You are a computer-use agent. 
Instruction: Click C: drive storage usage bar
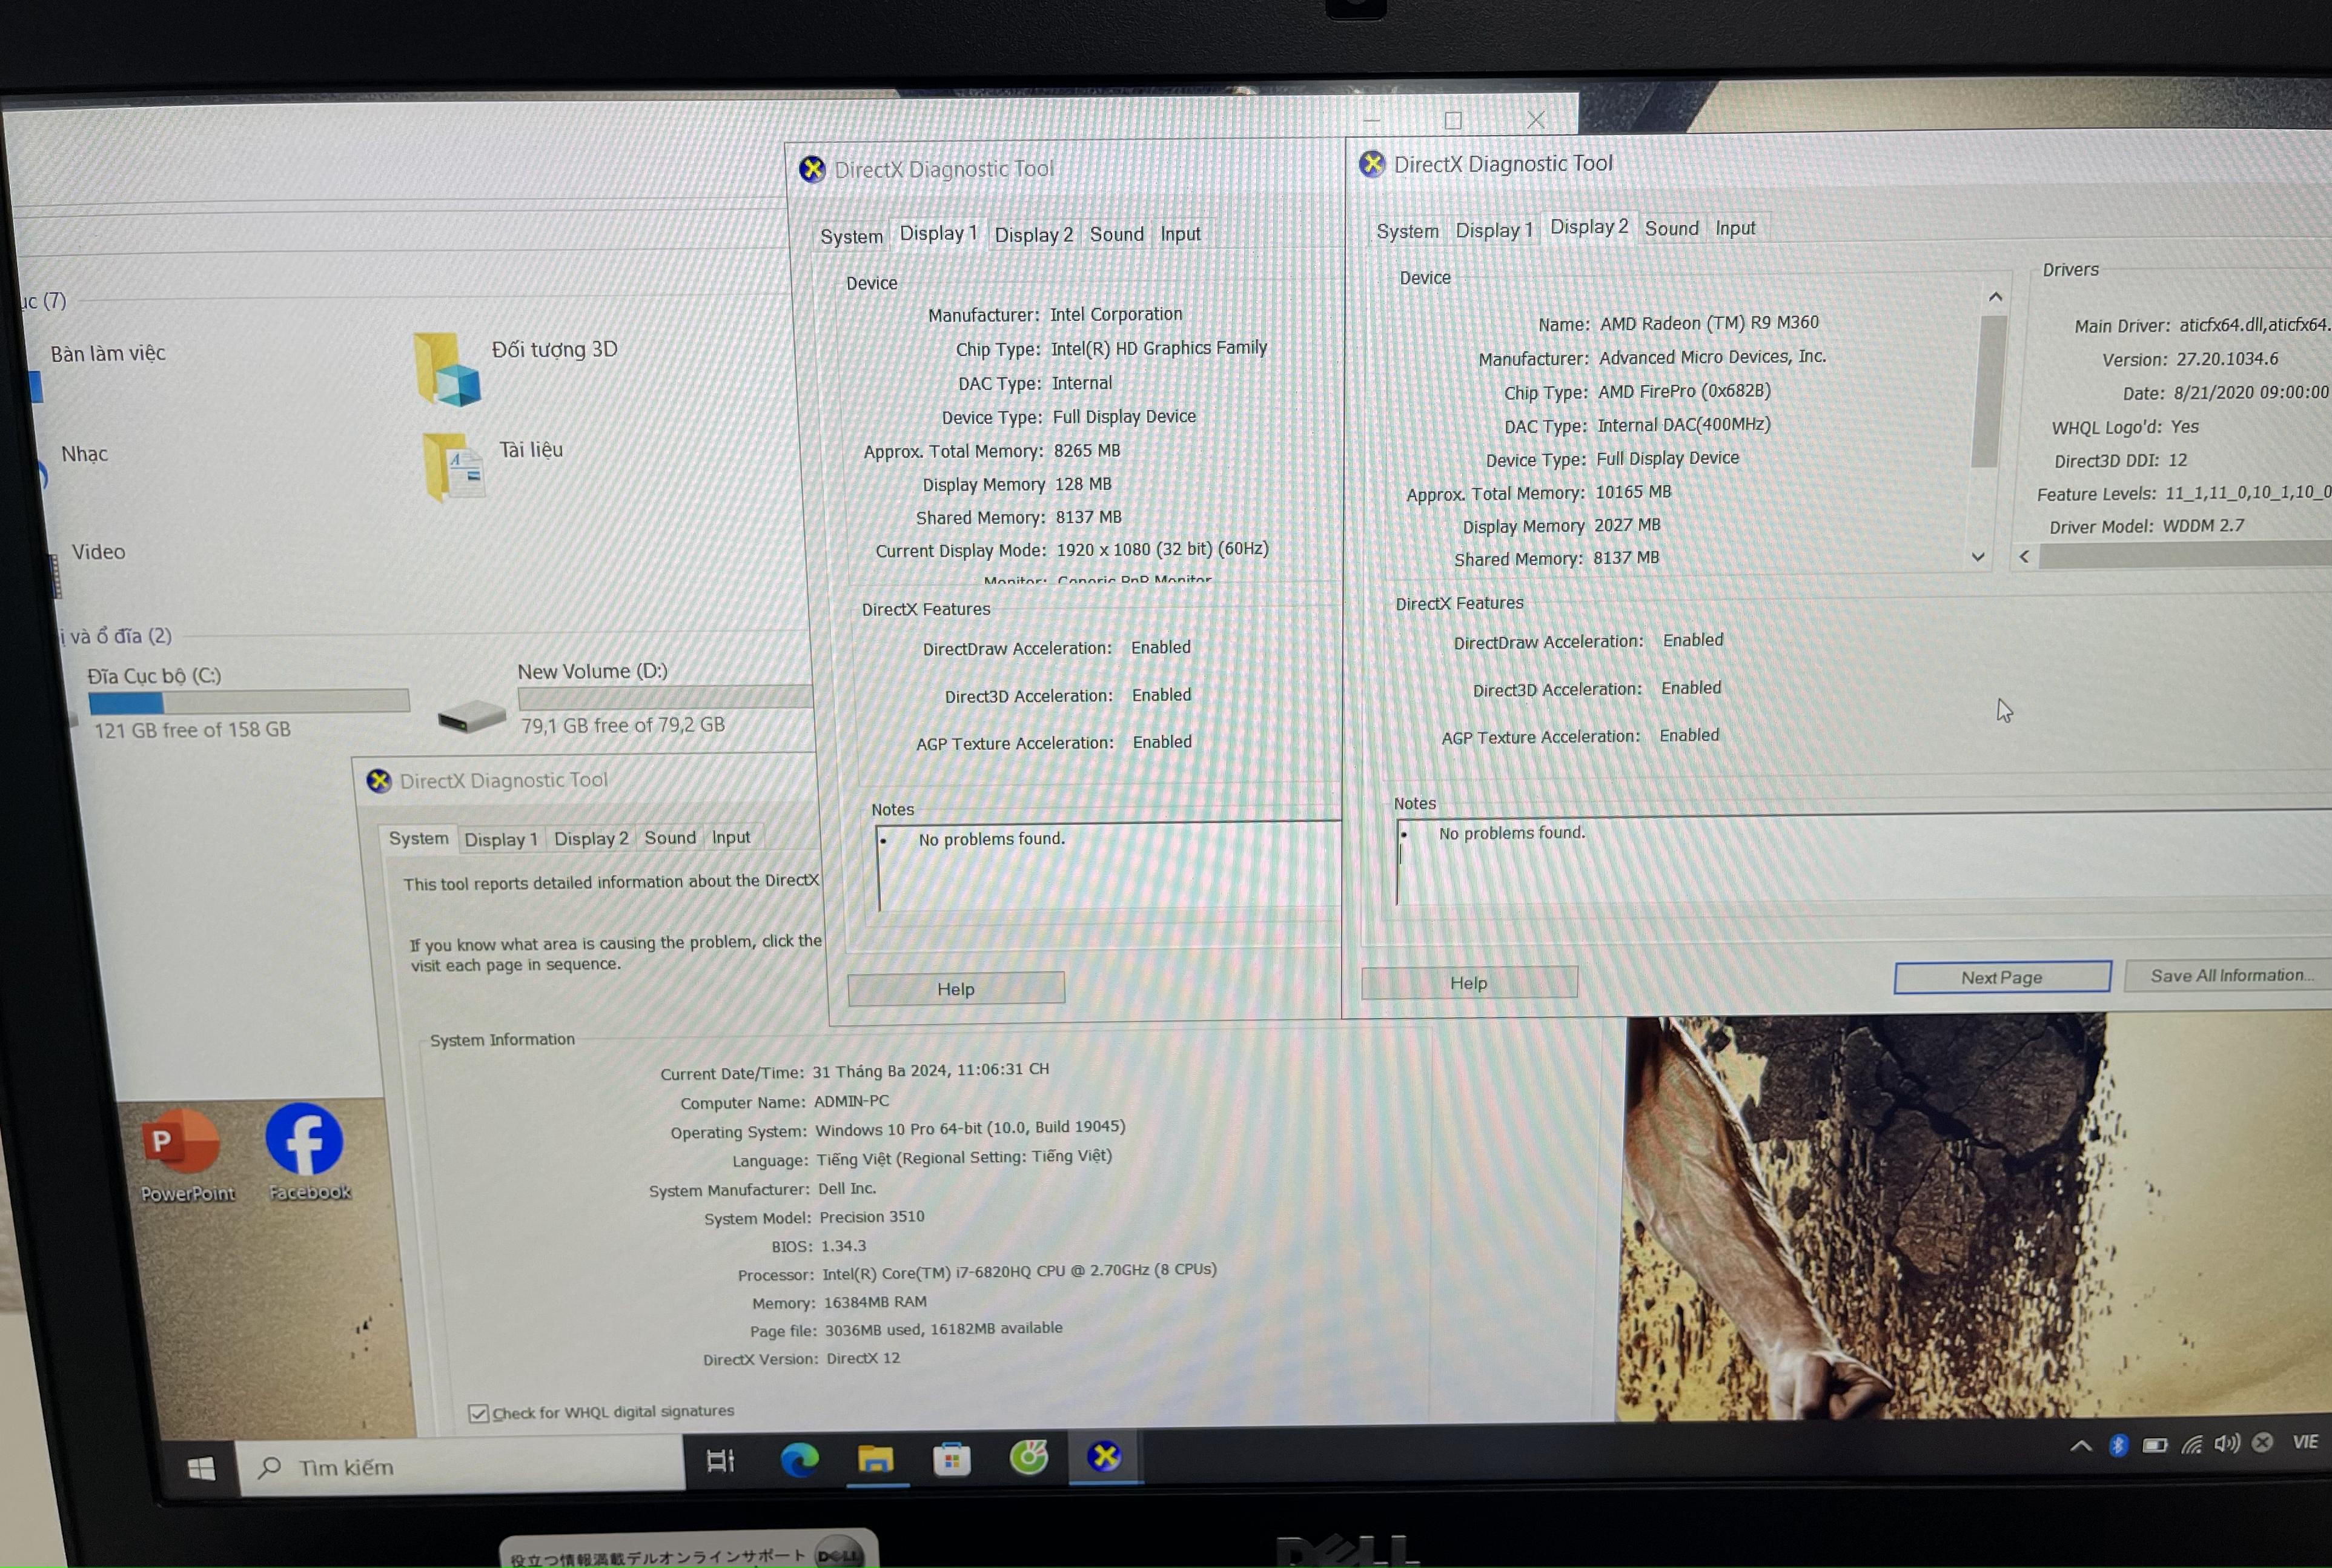click(x=249, y=701)
